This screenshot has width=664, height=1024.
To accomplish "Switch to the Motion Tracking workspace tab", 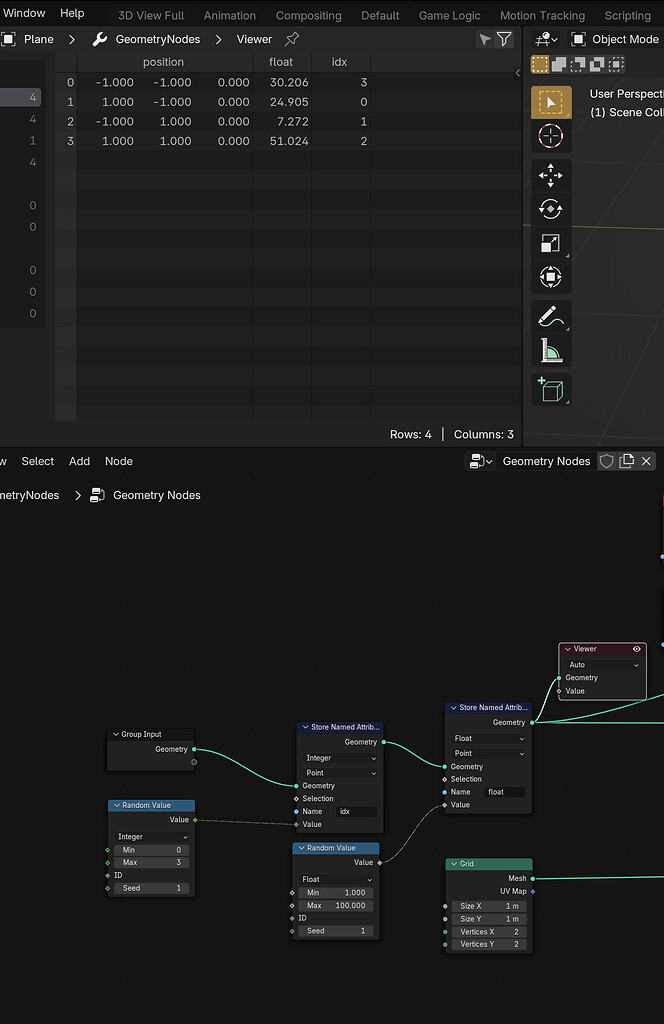I will (542, 16).
